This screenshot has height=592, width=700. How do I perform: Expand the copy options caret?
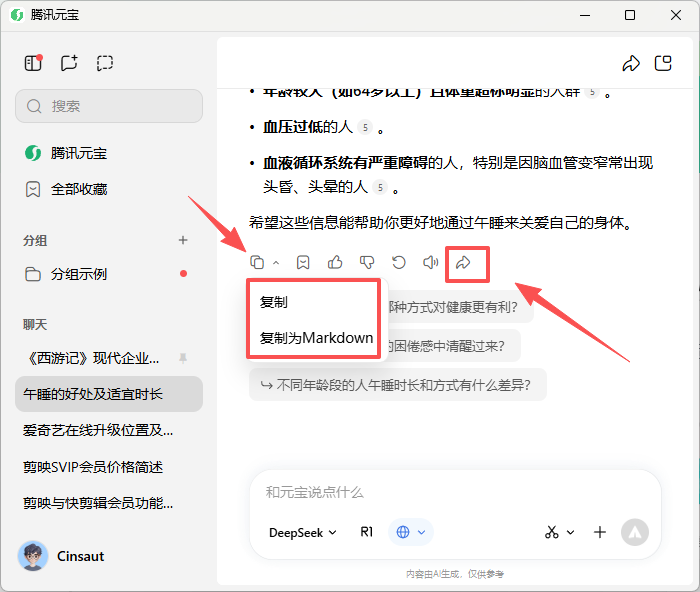276,263
